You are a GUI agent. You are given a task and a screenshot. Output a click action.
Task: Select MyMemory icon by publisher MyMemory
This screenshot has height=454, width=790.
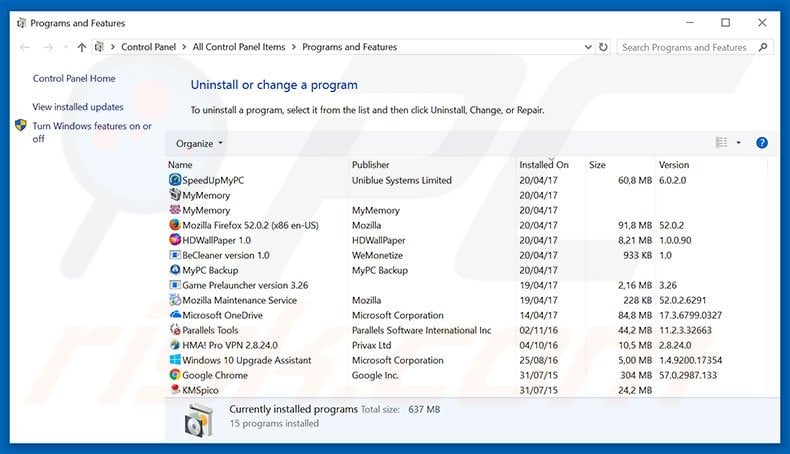point(175,210)
